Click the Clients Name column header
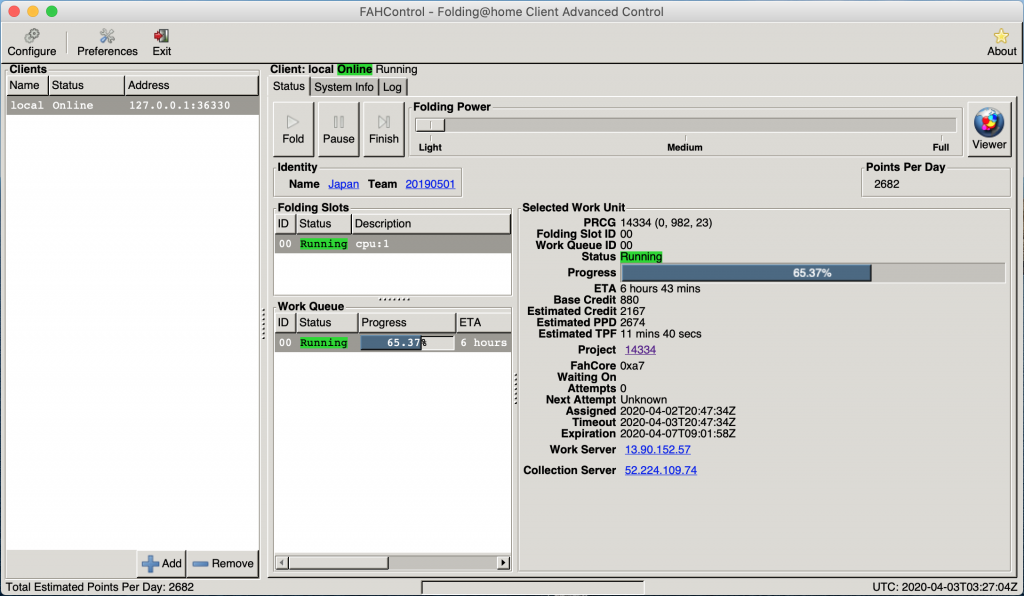Image resolution: width=1024 pixels, height=596 pixels. point(27,86)
